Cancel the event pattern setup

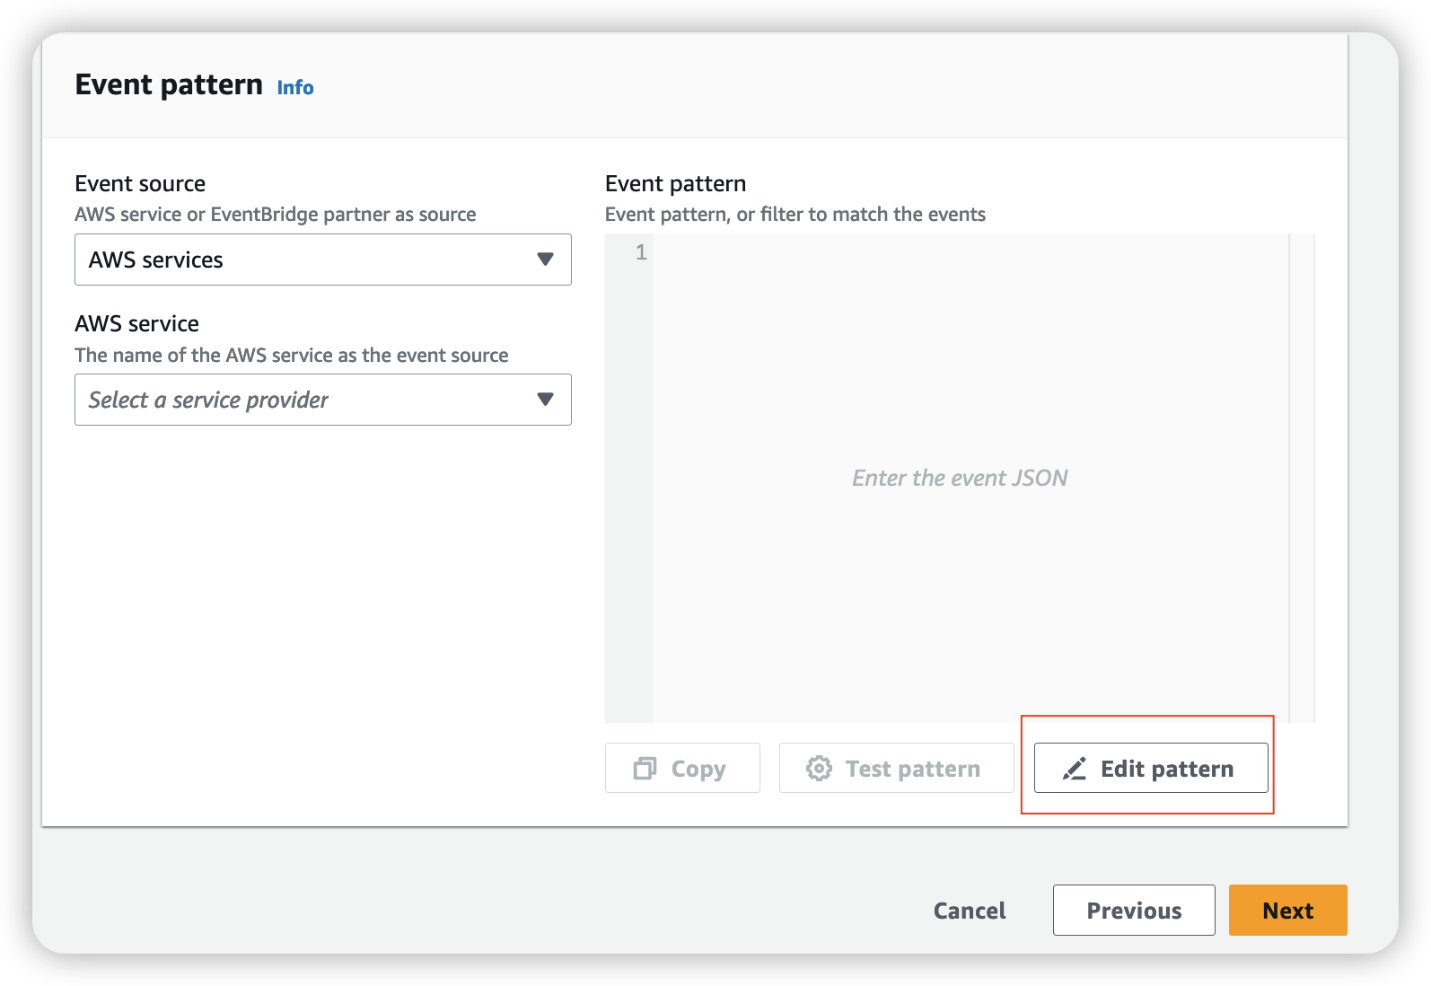968,910
